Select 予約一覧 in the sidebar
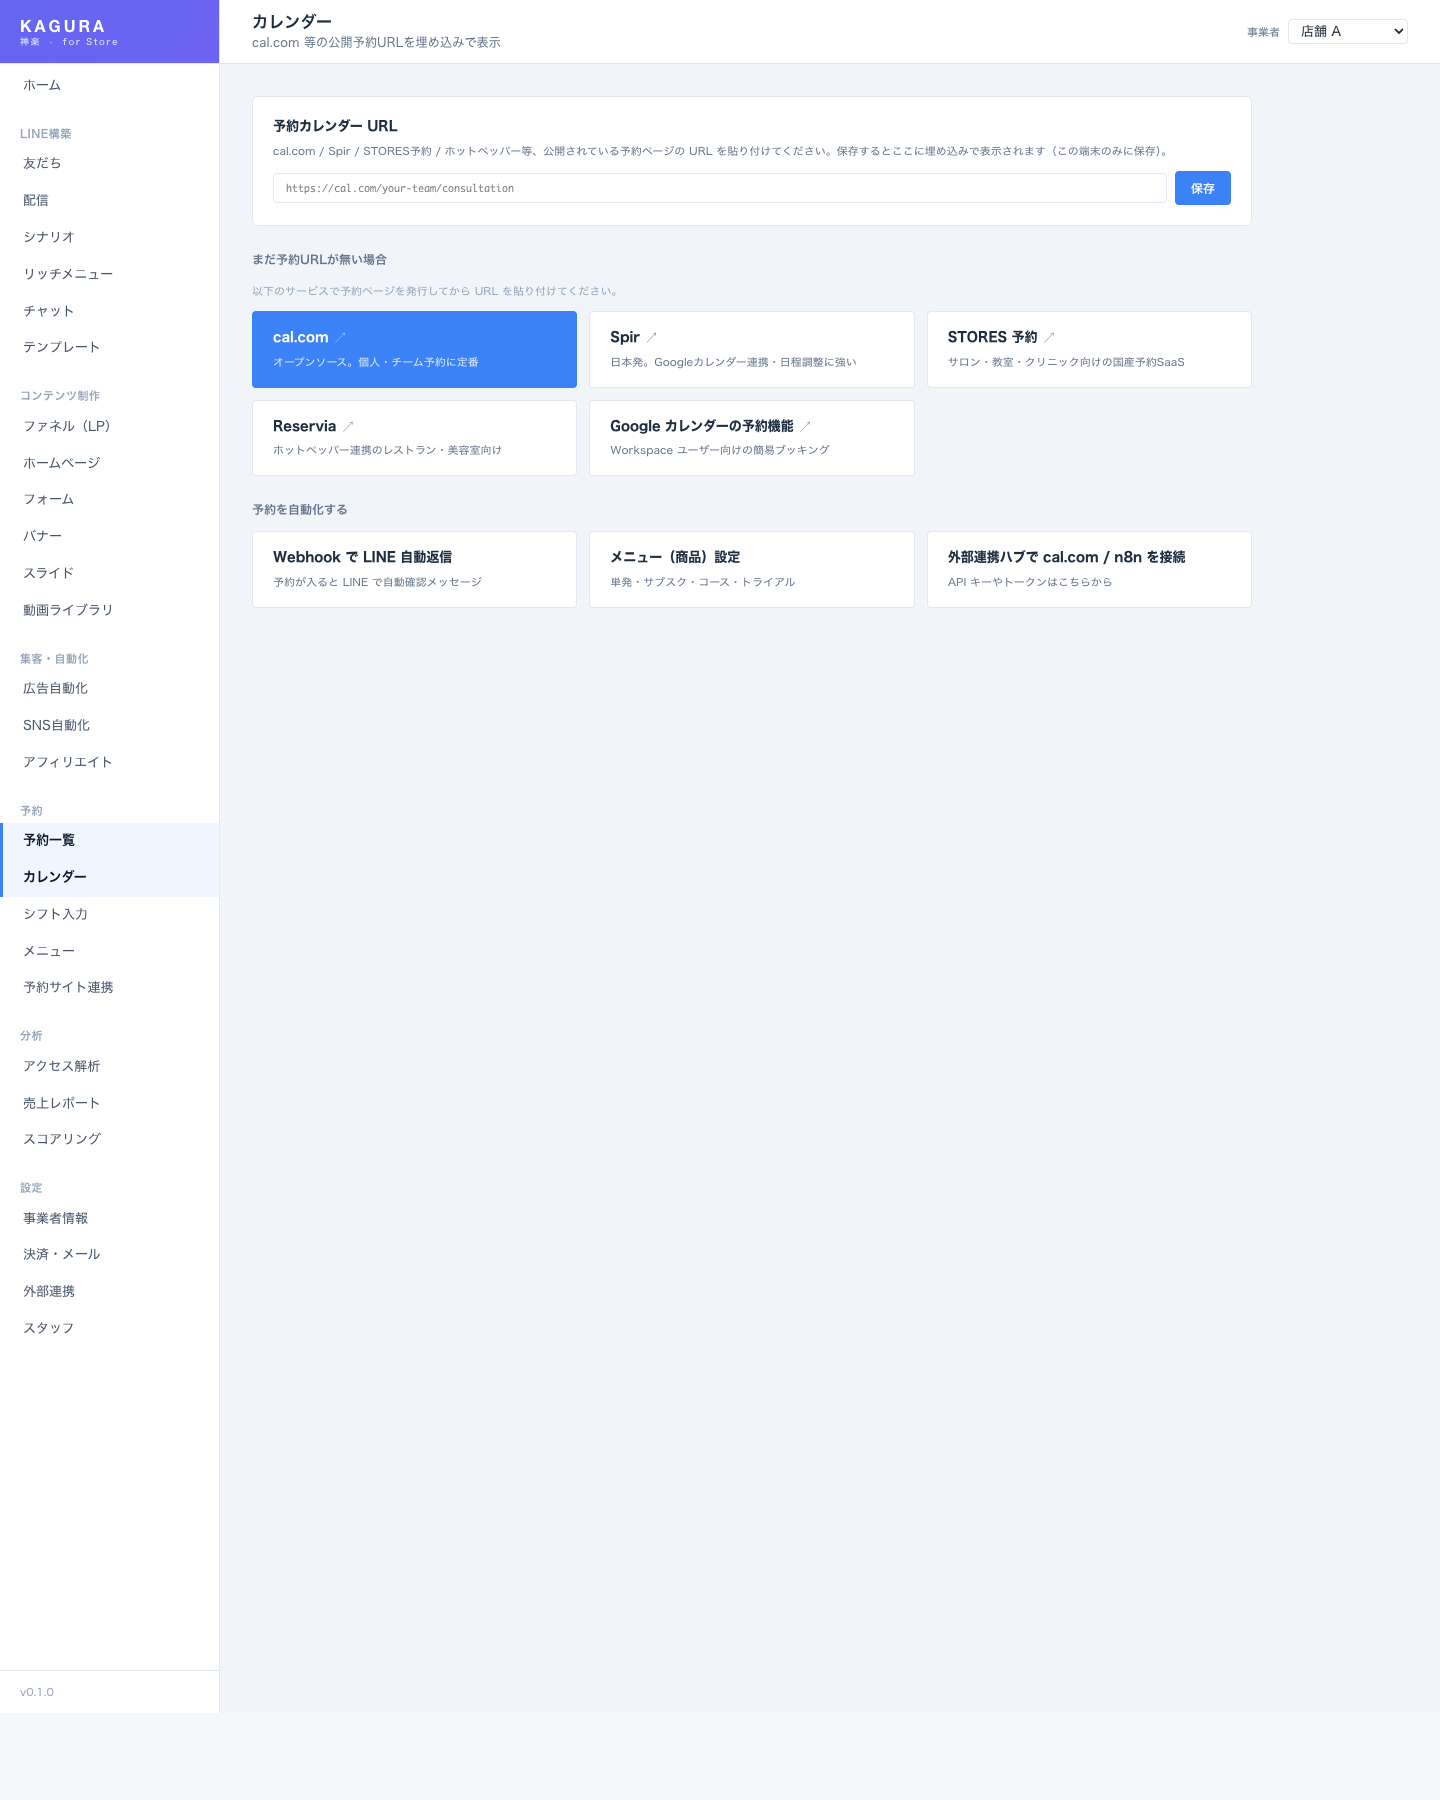Image resolution: width=1440 pixels, height=1800 pixels. [49, 840]
